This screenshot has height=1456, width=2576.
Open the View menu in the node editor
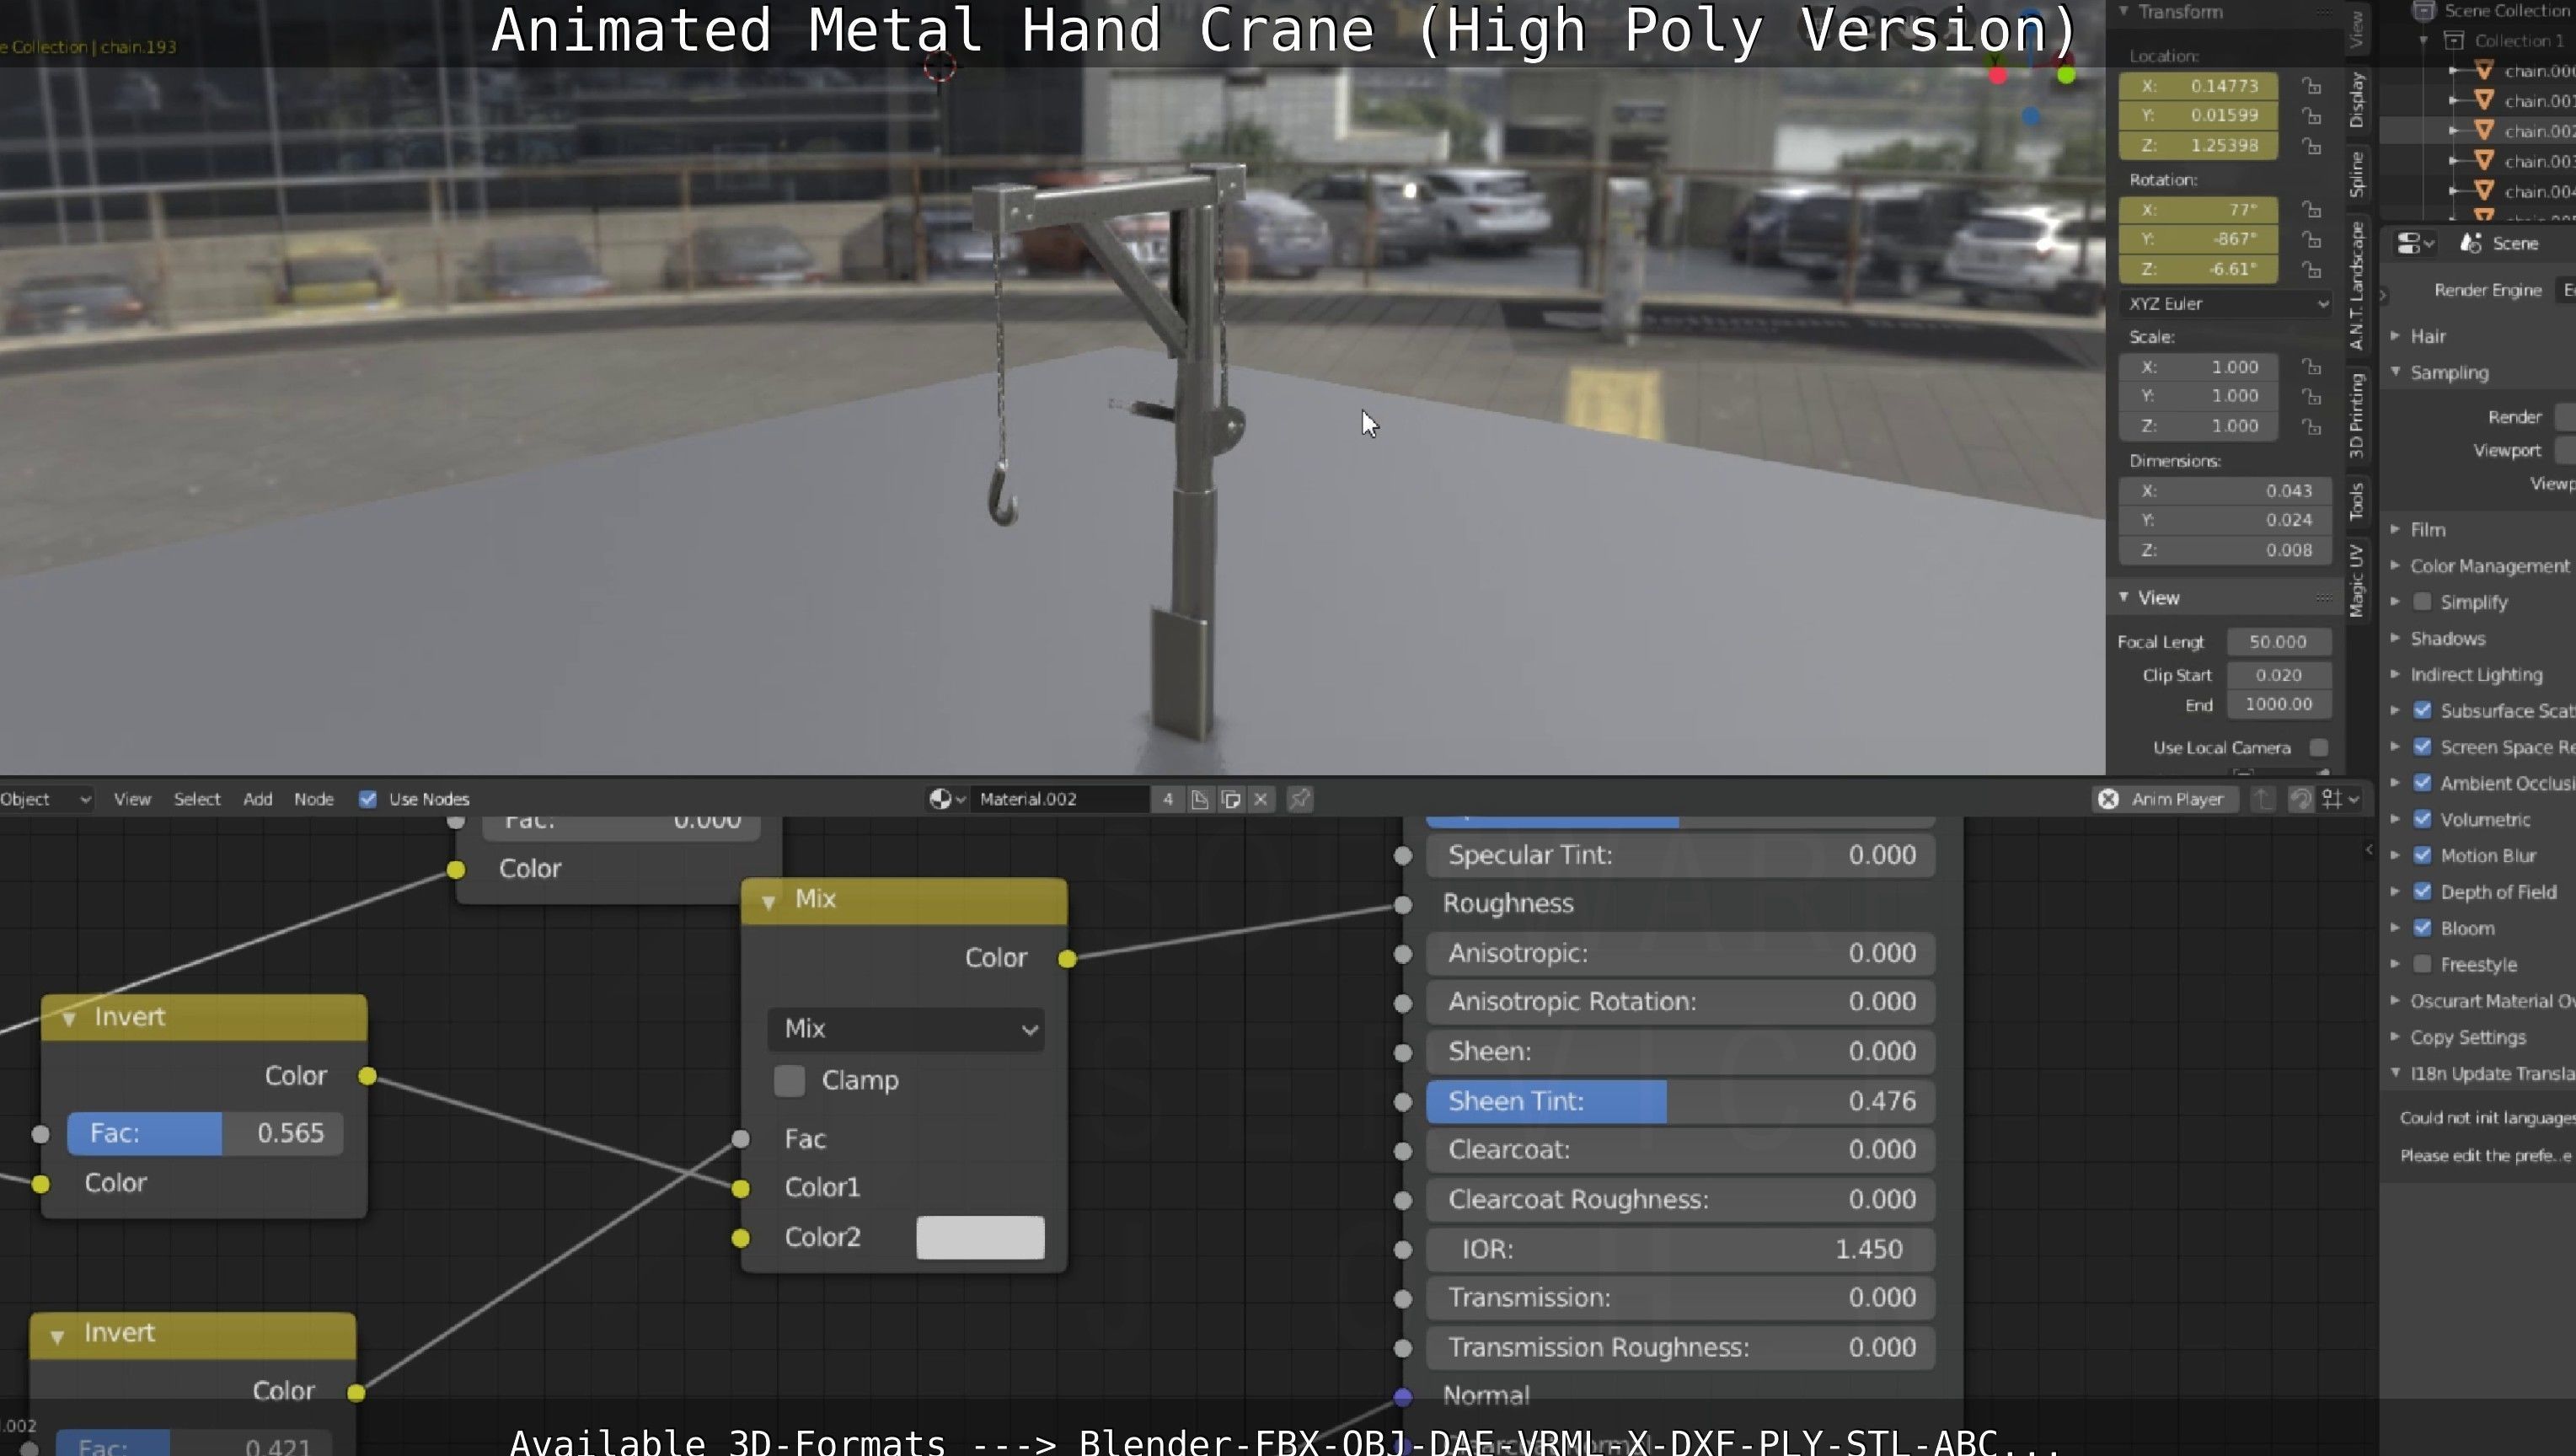(132, 799)
